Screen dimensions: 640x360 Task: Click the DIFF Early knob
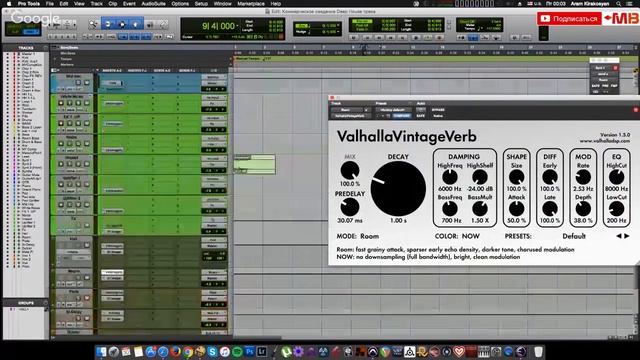click(x=550, y=177)
